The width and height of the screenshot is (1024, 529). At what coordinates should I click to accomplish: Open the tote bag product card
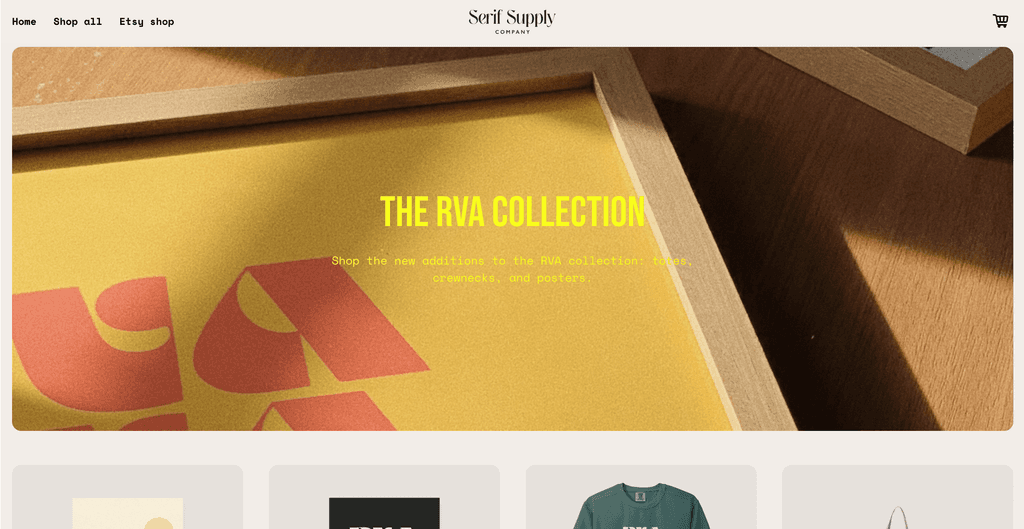[897, 497]
